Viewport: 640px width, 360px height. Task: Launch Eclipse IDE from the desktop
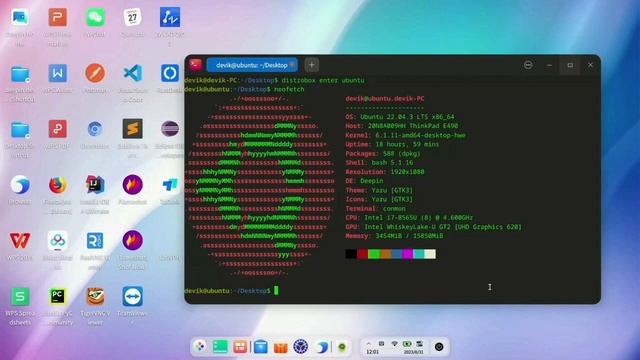170,129
